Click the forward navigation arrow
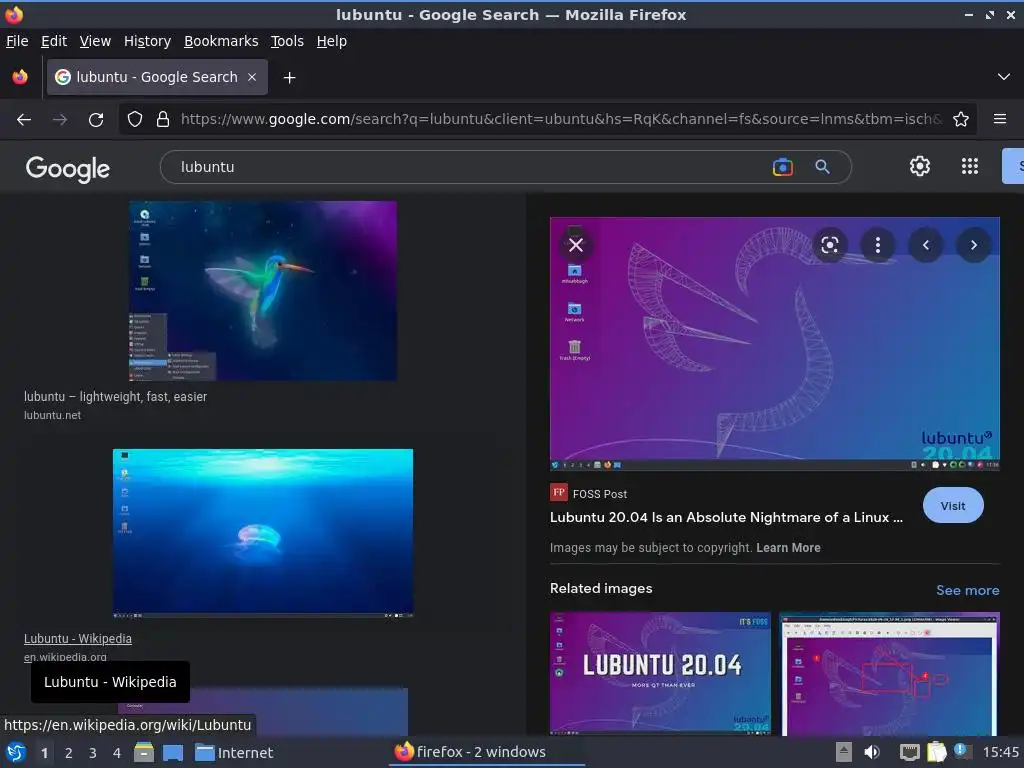This screenshot has width=1024, height=768. point(60,120)
